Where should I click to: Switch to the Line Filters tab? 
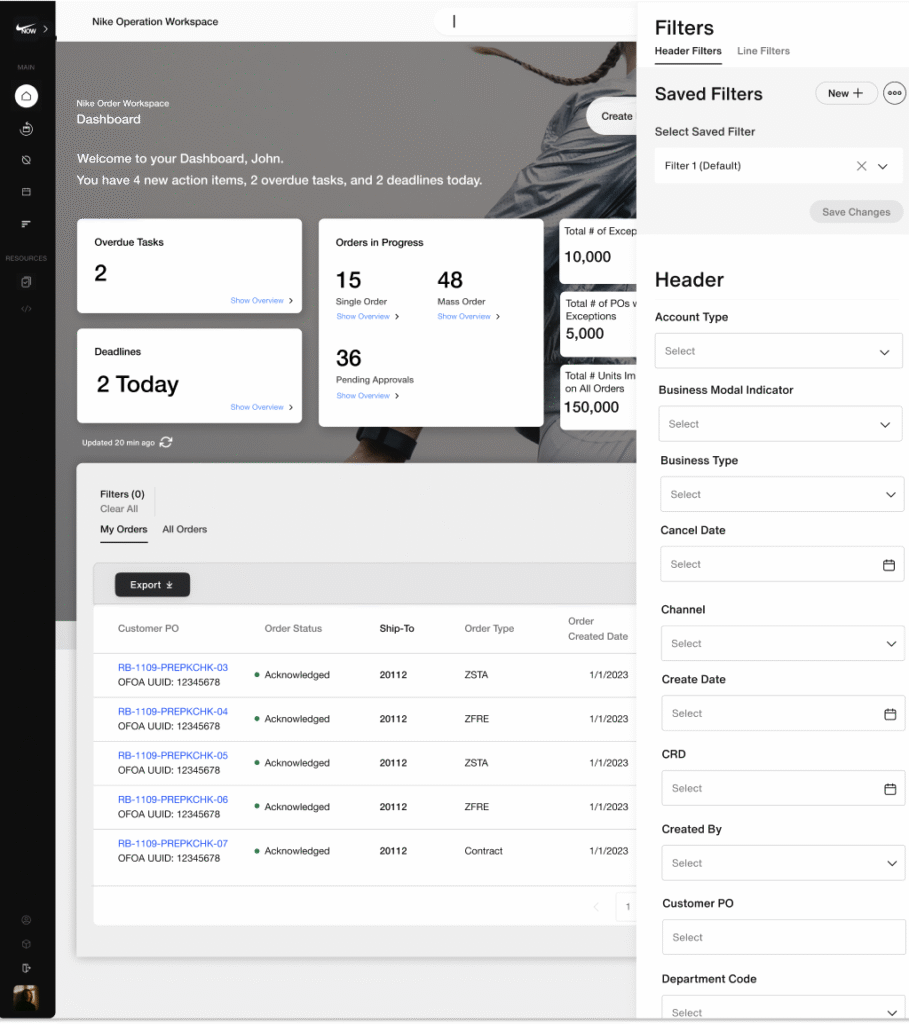pos(763,51)
